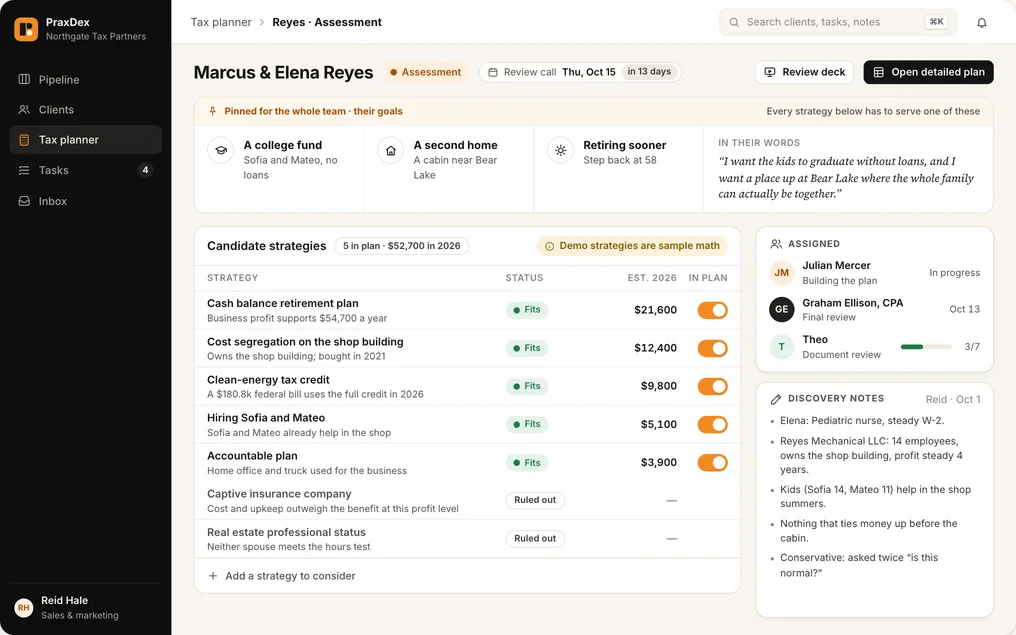This screenshot has width=1016, height=635.
Task: Click the Review deck button
Action: (804, 72)
